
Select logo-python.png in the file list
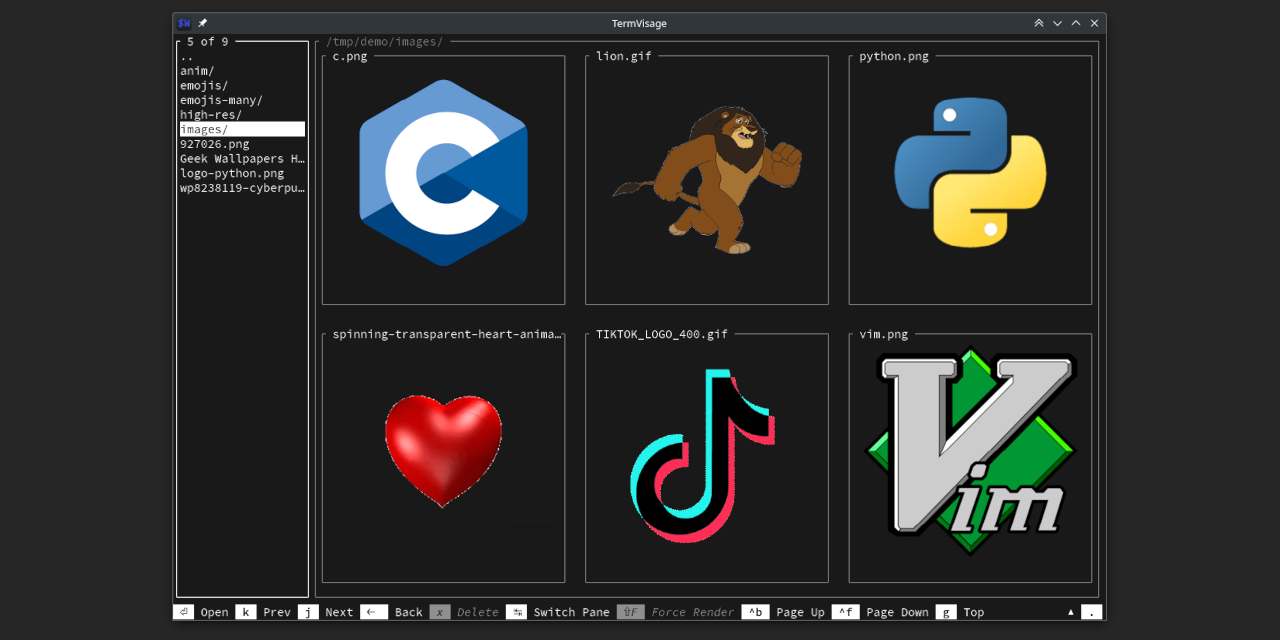[x=232, y=173]
